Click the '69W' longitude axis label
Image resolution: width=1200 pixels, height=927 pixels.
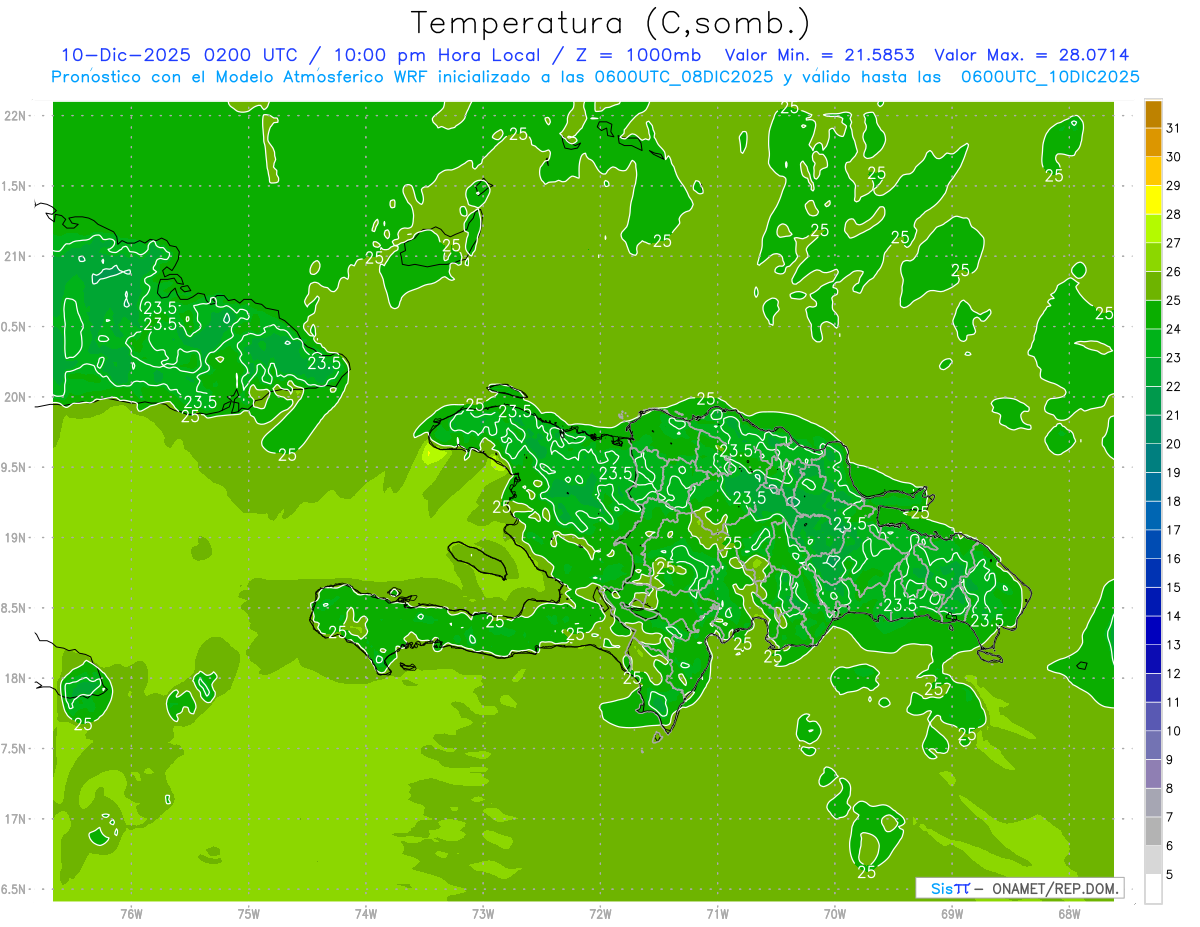click(952, 914)
